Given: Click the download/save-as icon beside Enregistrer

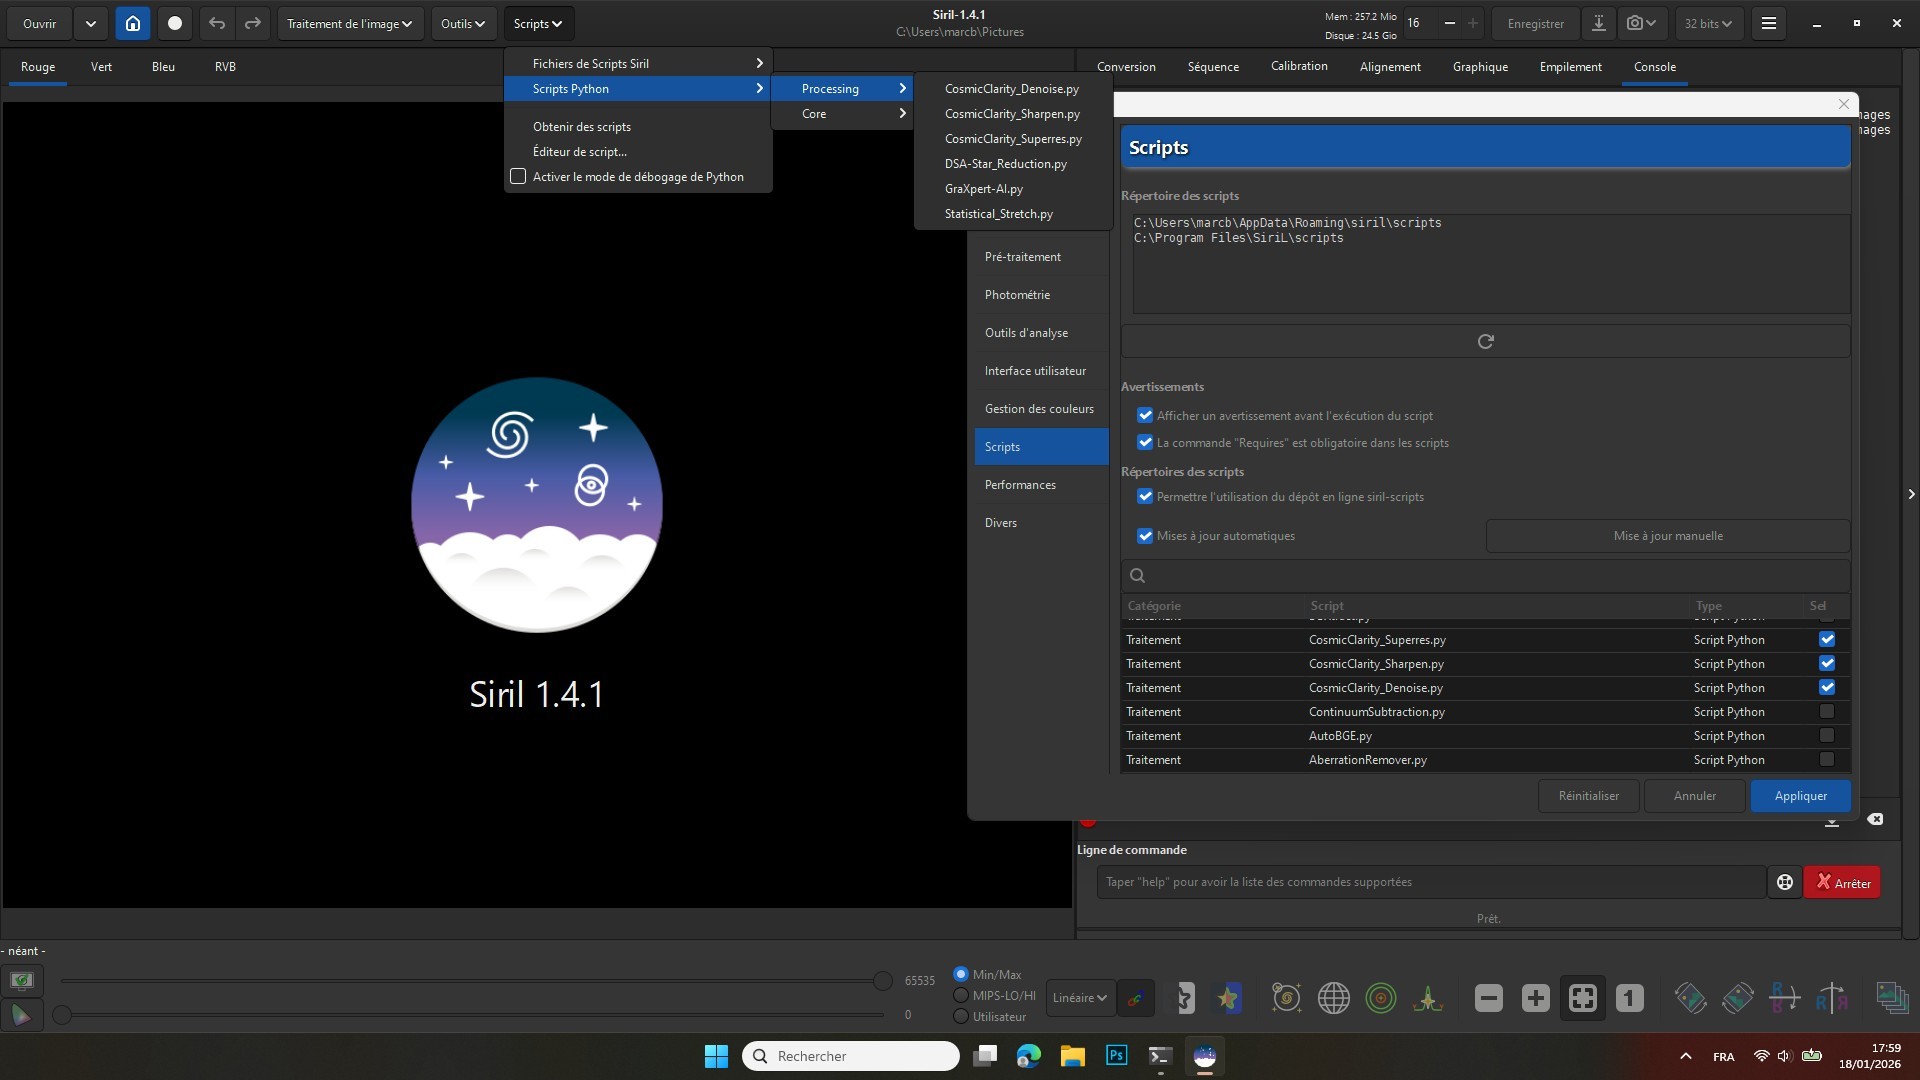Looking at the screenshot, I should pos(1599,23).
